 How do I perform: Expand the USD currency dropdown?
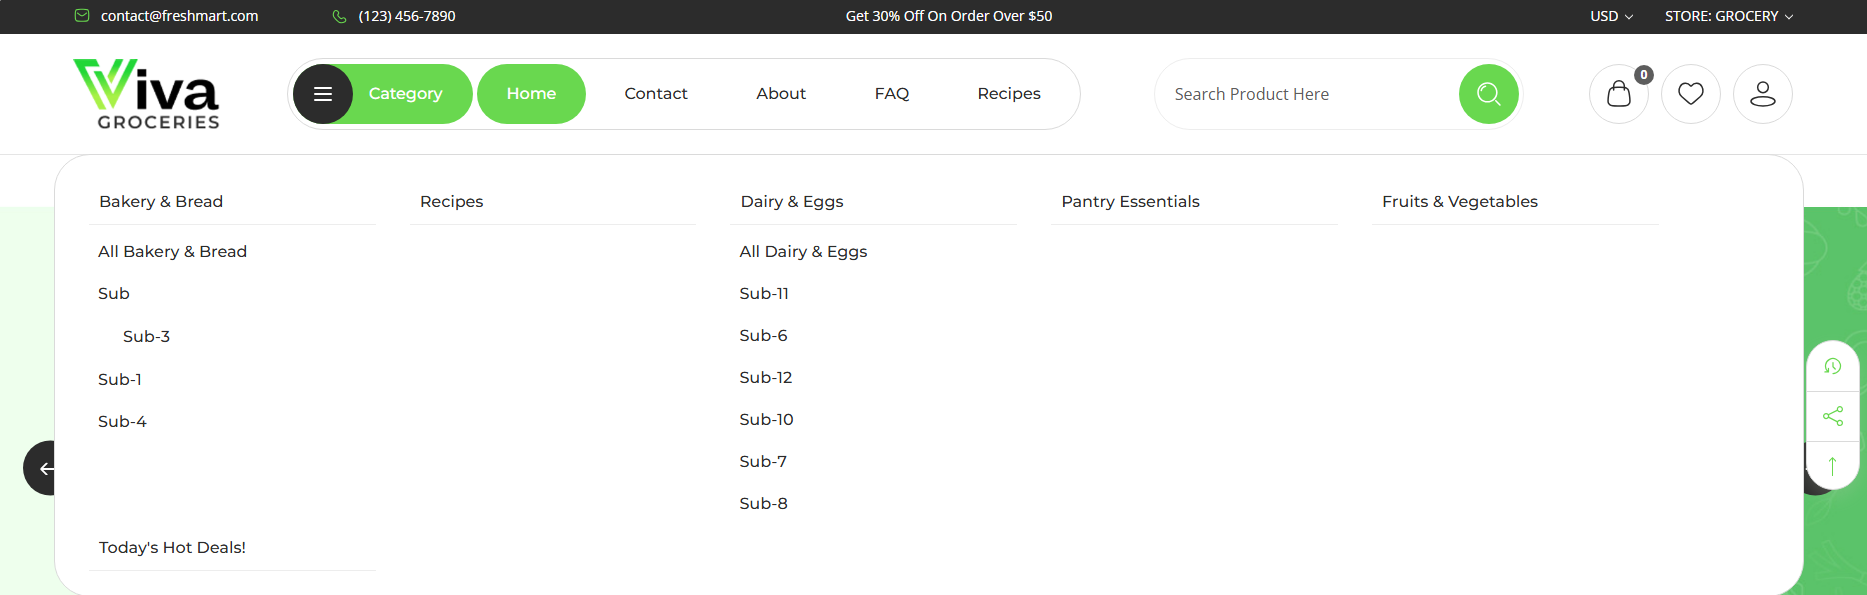(1611, 16)
